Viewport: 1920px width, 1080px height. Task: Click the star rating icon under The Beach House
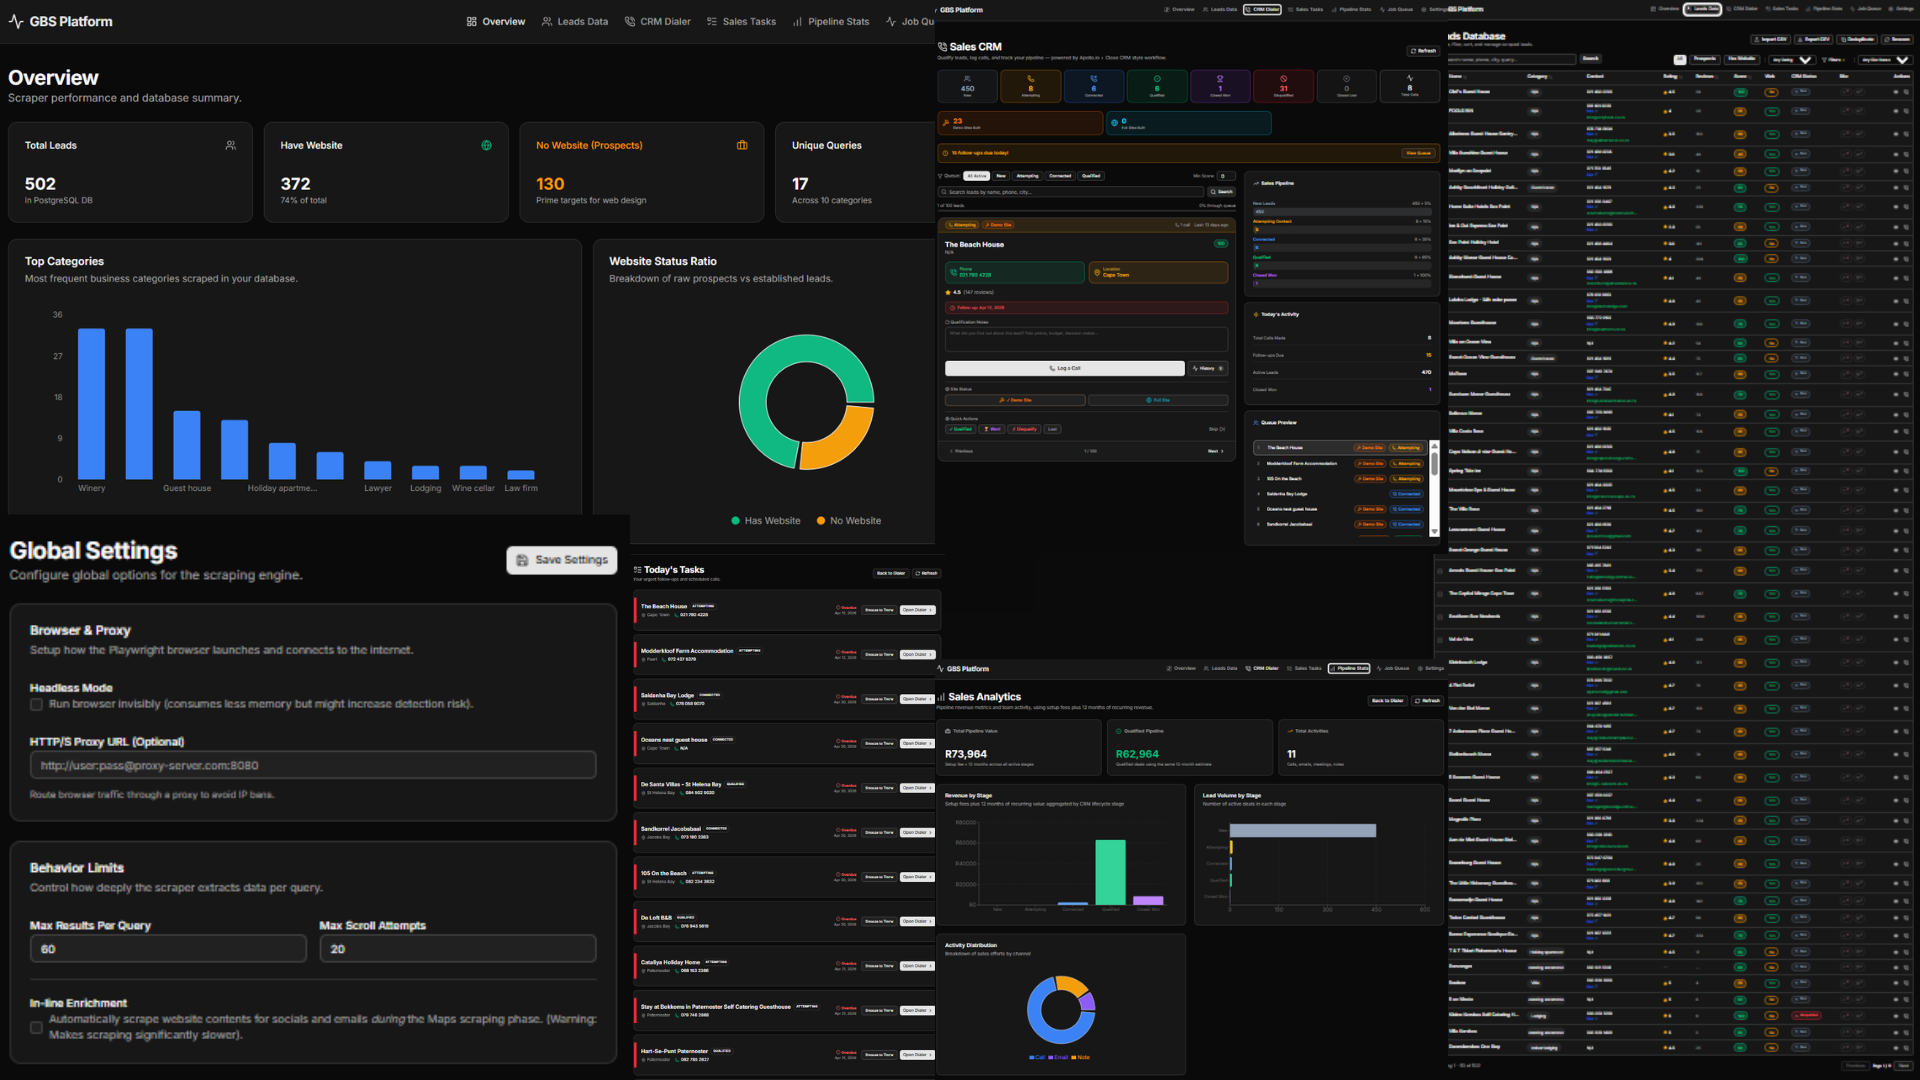pyautogui.click(x=948, y=293)
